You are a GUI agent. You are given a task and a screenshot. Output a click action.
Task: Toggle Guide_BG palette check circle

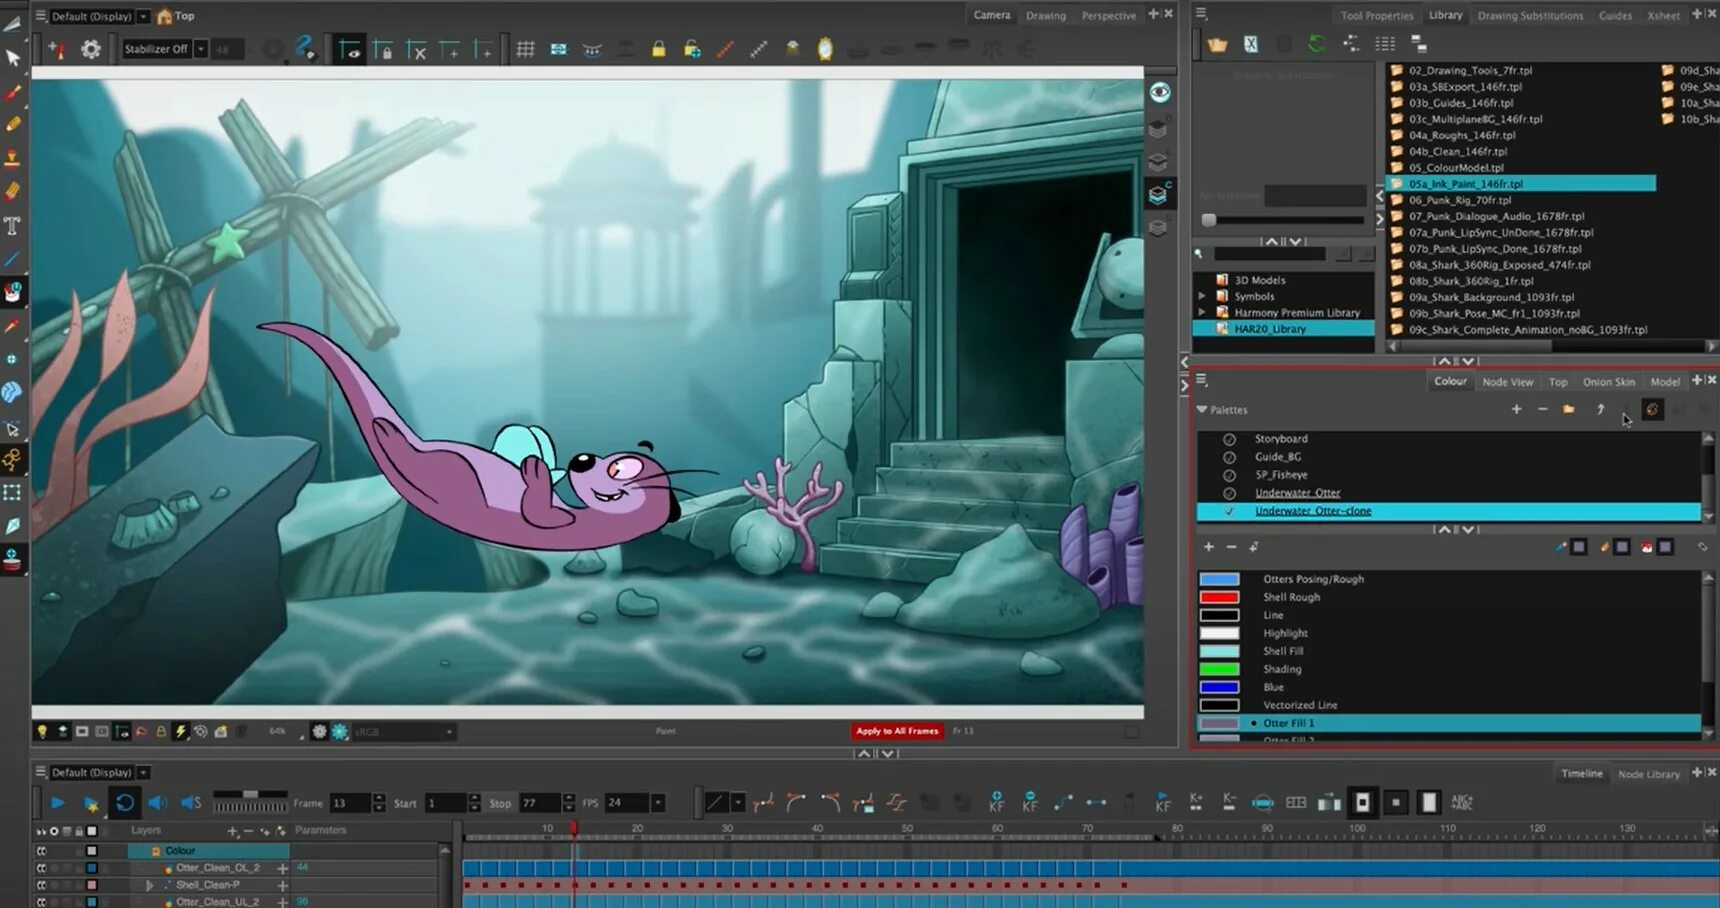pyautogui.click(x=1229, y=457)
